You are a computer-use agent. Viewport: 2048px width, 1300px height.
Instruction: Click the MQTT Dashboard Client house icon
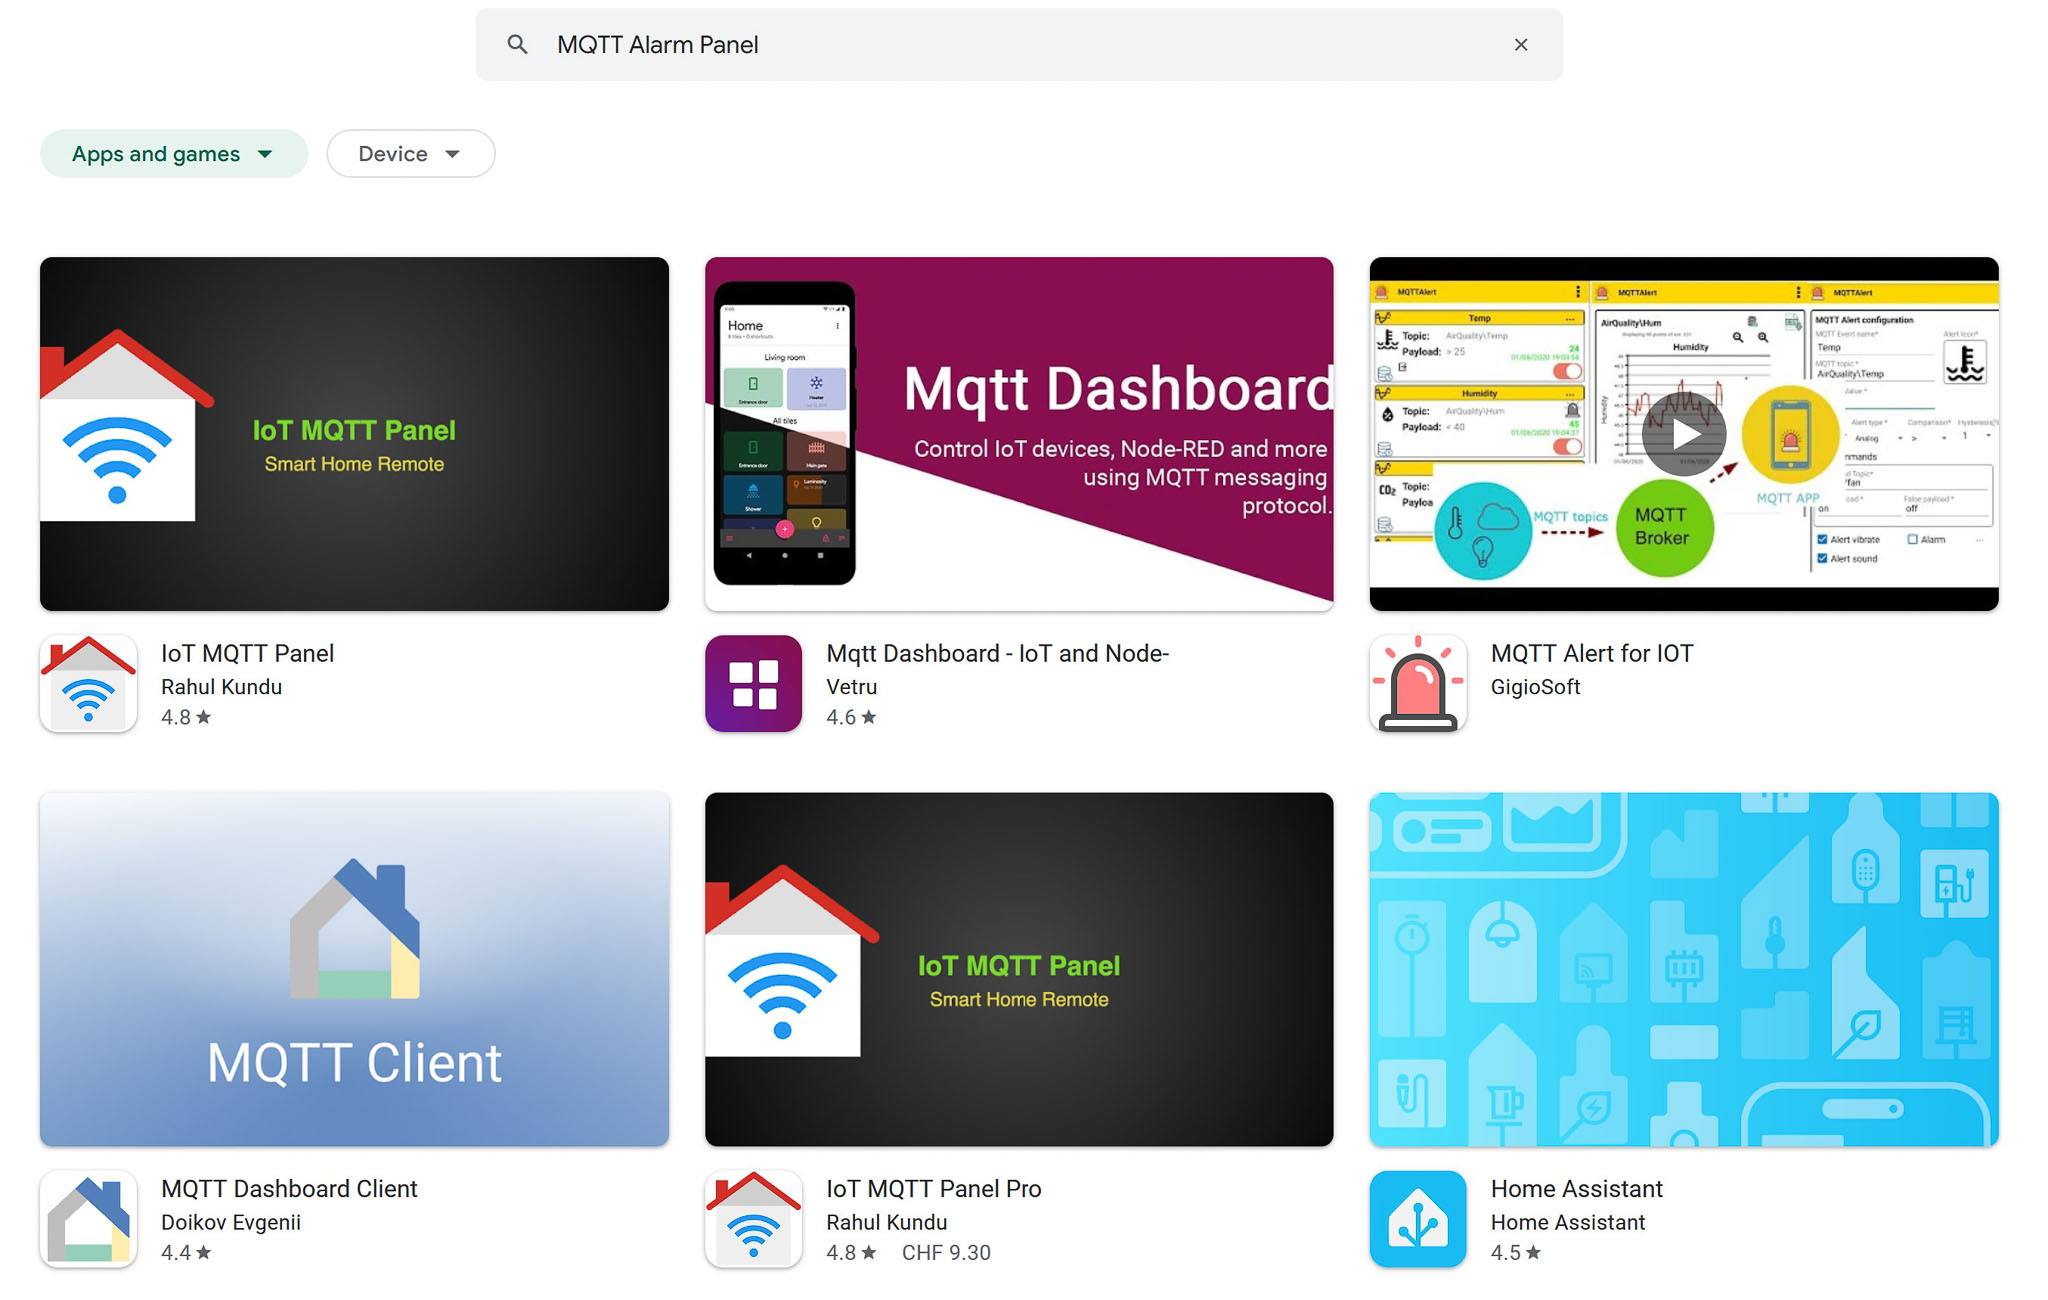point(88,1219)
